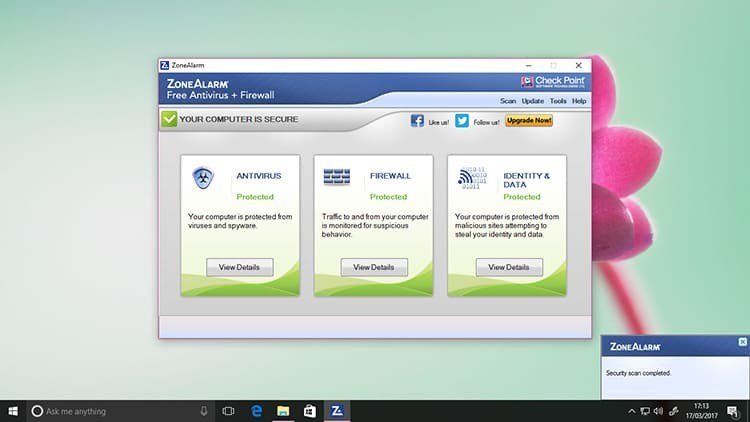Open File Explorer from the taskbar

[283, 411]
